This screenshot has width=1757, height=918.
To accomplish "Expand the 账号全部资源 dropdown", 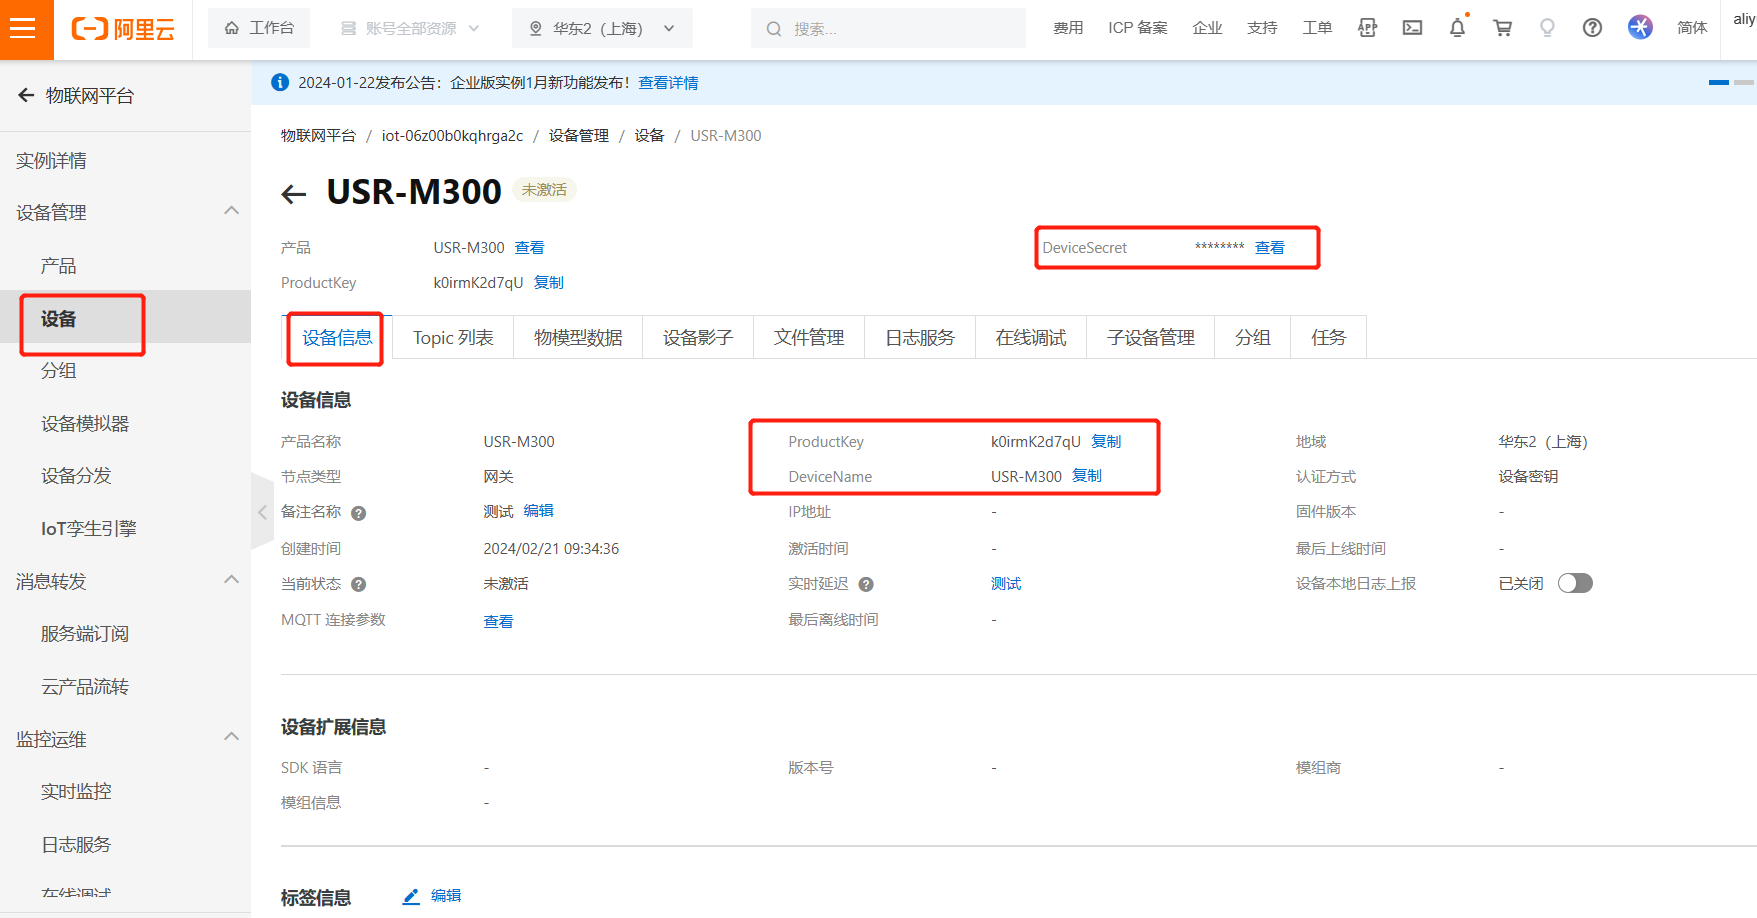I will pos(410,28).
